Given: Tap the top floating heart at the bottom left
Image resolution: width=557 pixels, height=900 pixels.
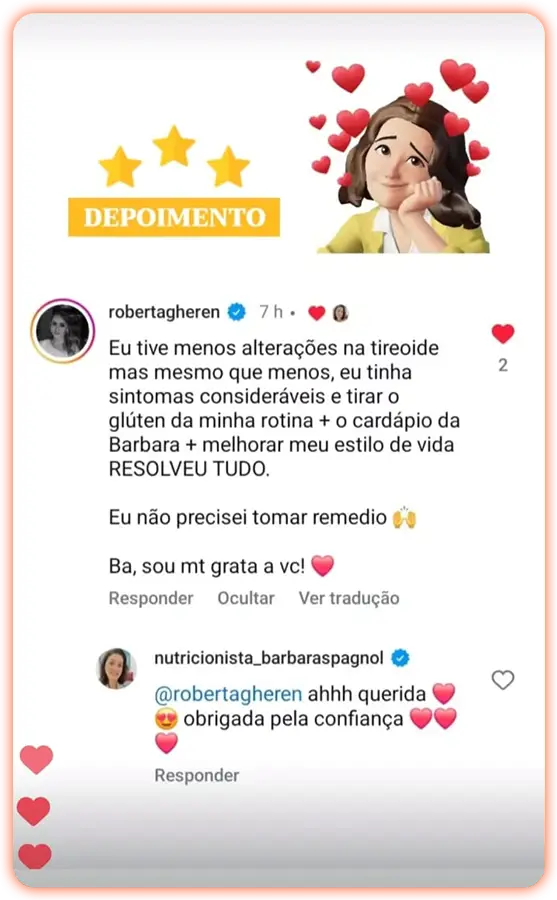Looking at the screenshot, I should (x=36, y=759).
